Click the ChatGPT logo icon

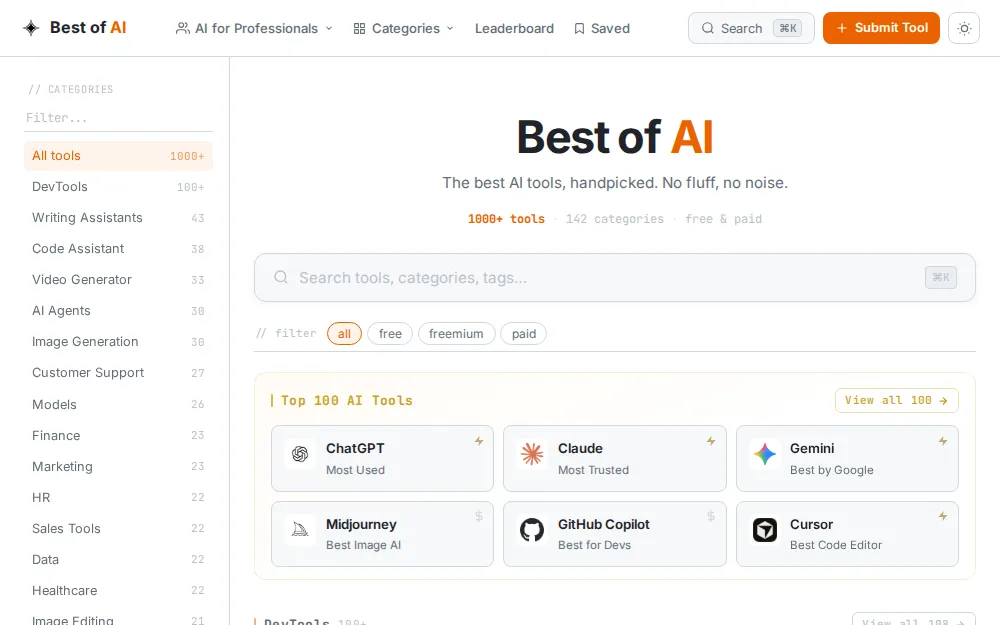click(x=300, y=453)
